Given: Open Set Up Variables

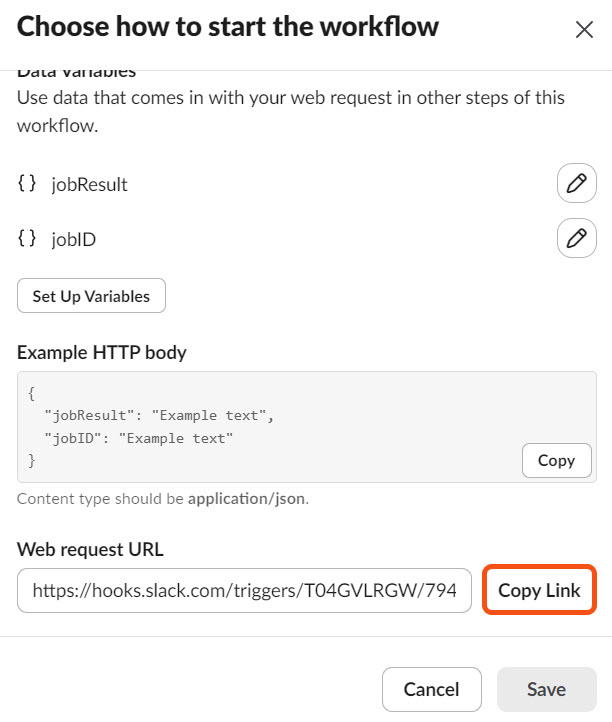Looking at the screenshot, I should click(91, 296).
